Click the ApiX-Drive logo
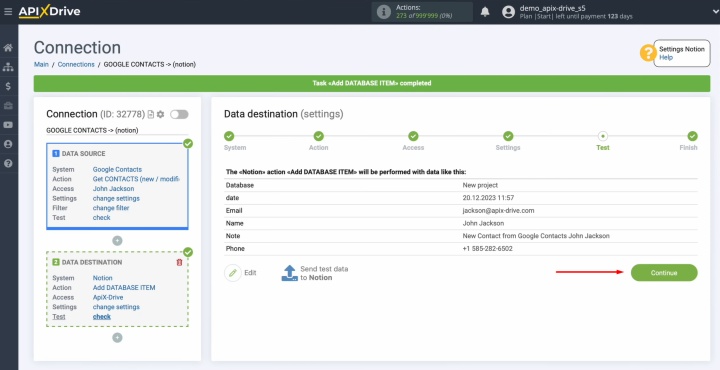Viewport: 720px width, 370px height. pyautogui.click(x=49, y=11)
